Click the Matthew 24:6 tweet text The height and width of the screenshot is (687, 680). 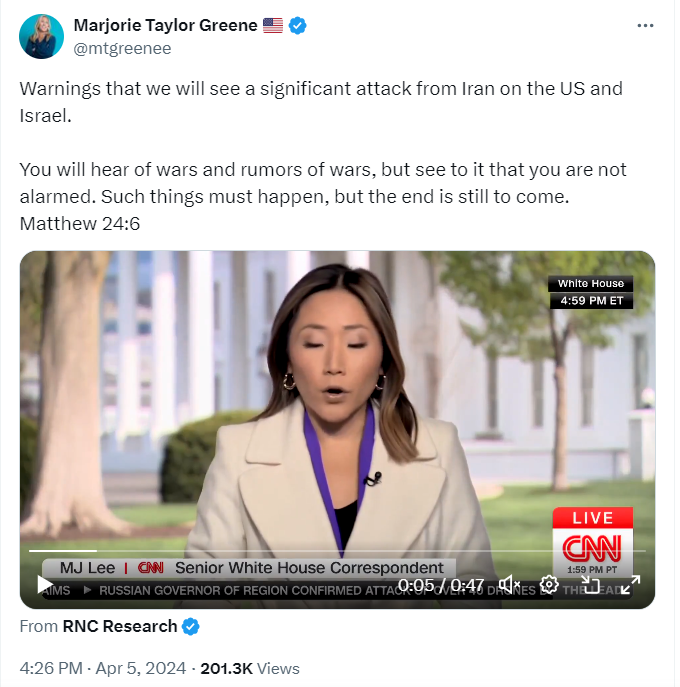coord(80,223)
